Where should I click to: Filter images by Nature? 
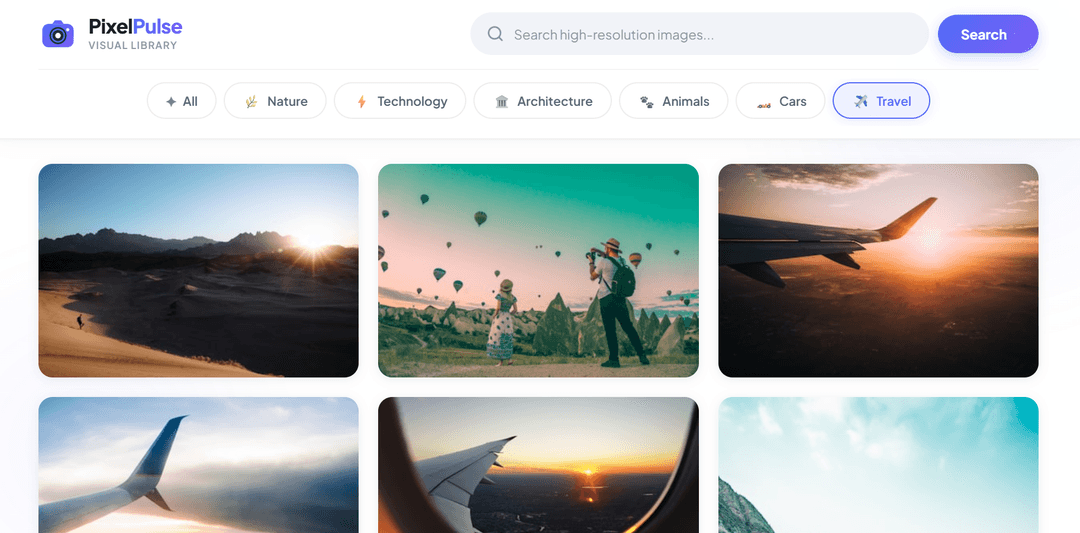275,101
